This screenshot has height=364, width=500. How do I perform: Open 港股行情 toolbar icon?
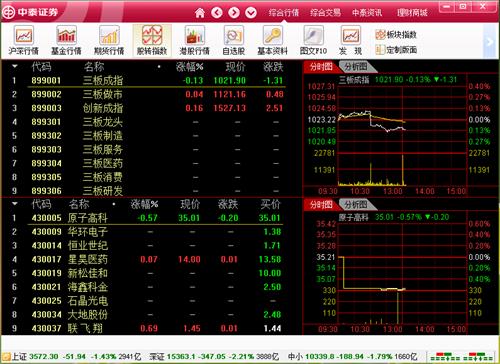point(195,40)
